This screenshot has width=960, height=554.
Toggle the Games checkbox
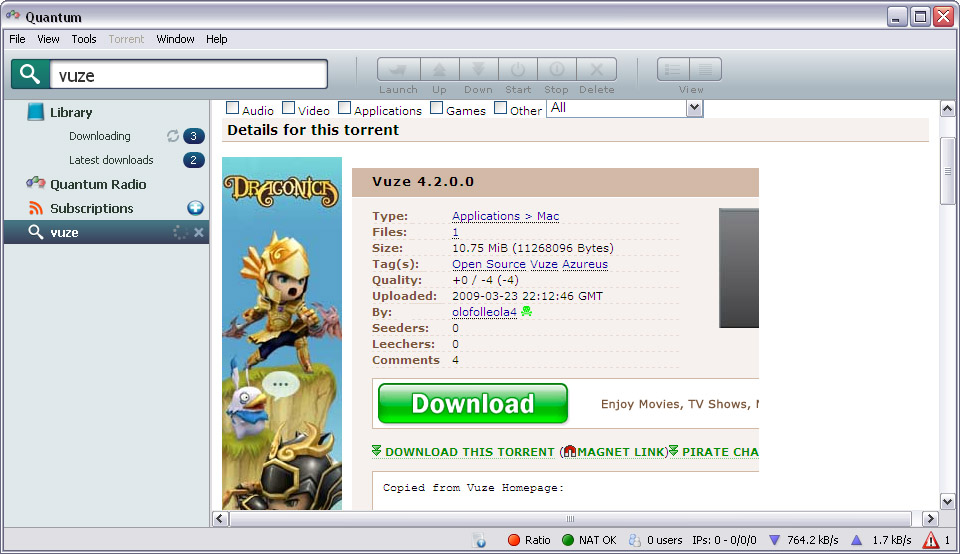point(437,108)
